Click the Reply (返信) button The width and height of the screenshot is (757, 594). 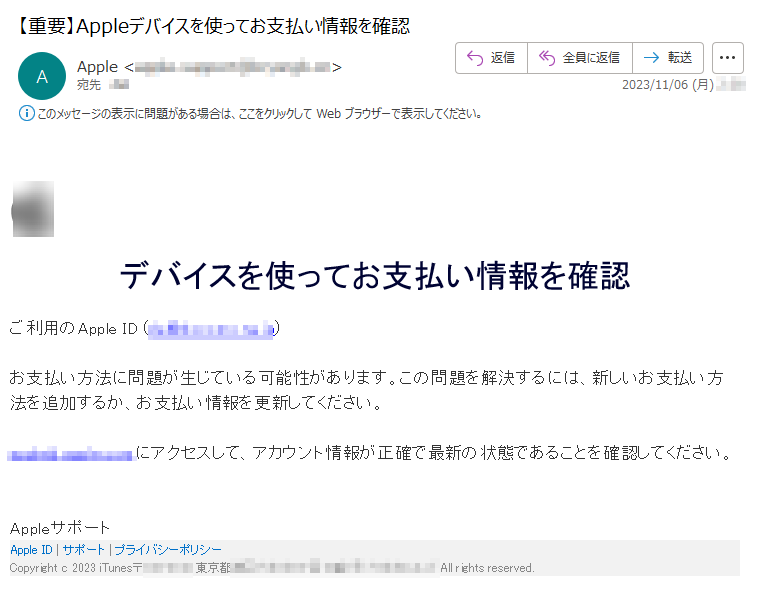pyautogui.click(x=491, y=58)
